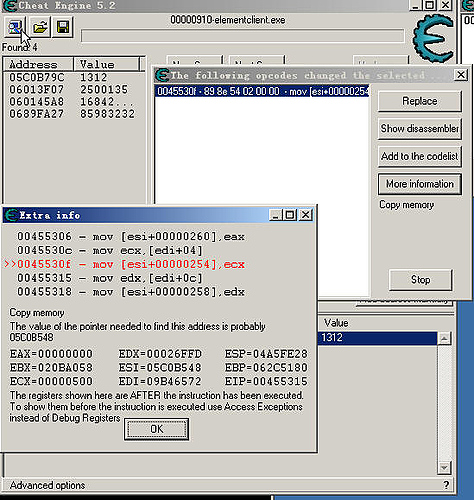Click Copy memory label in Extra info

(37, 313)
